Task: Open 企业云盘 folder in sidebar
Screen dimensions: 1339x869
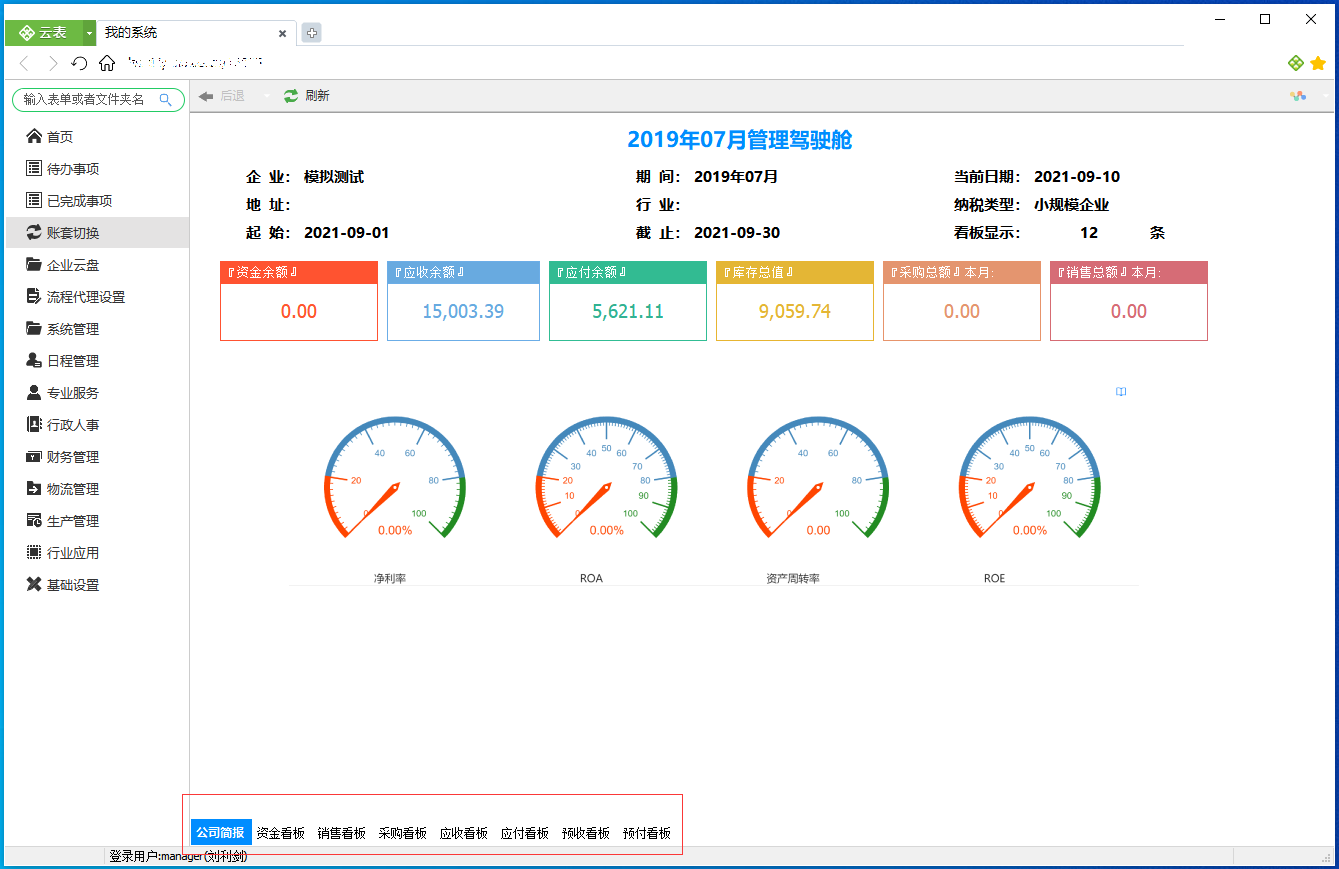Action: (97, 265)
